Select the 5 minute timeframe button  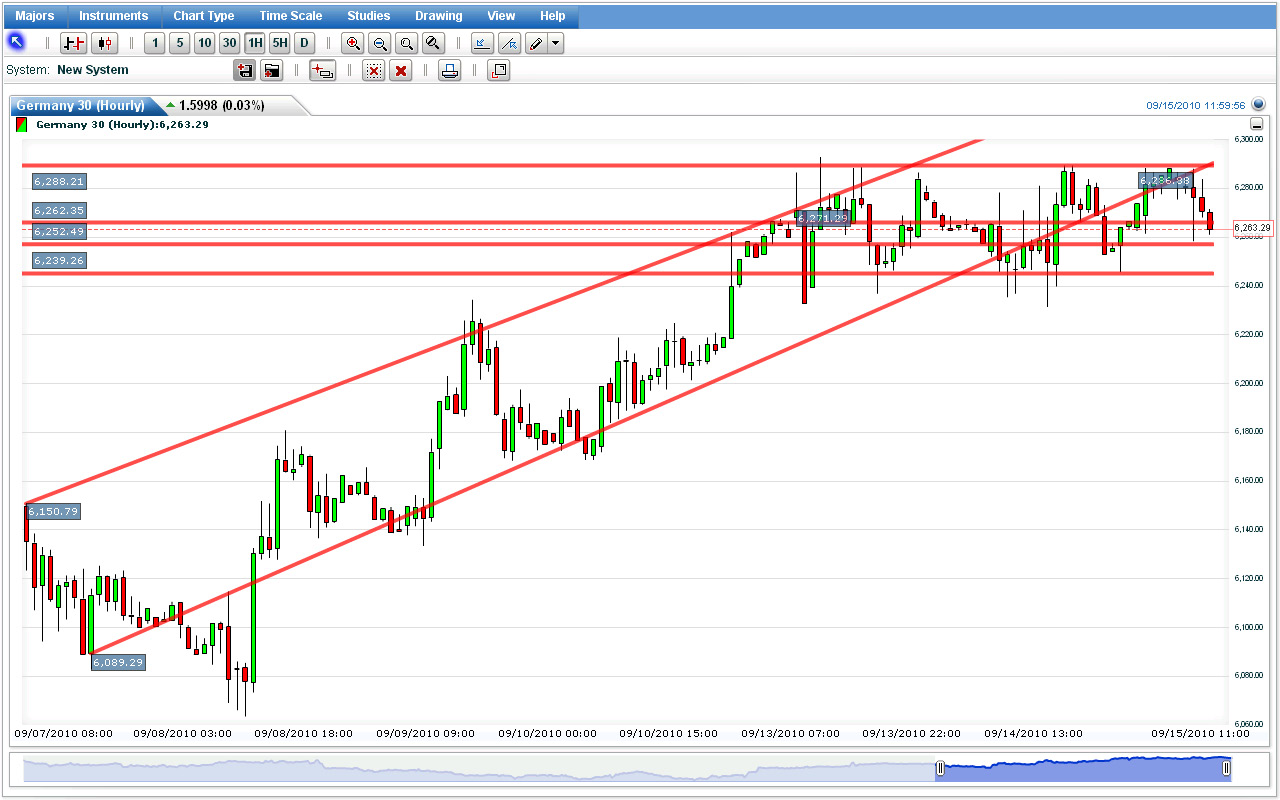pos(179,43)
